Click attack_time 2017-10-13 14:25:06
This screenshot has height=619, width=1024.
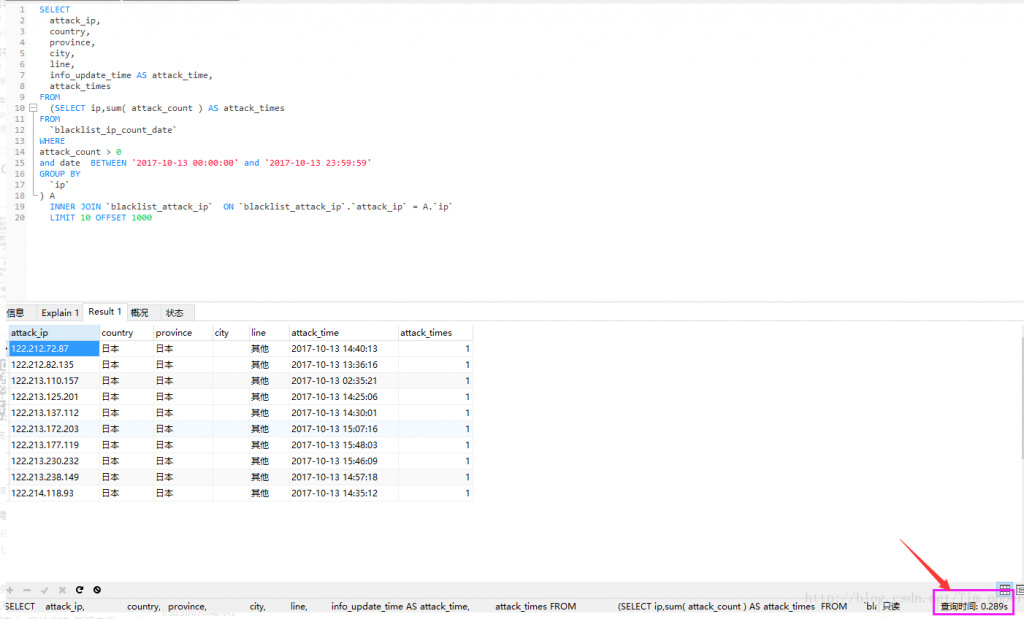tap(344, 396)
